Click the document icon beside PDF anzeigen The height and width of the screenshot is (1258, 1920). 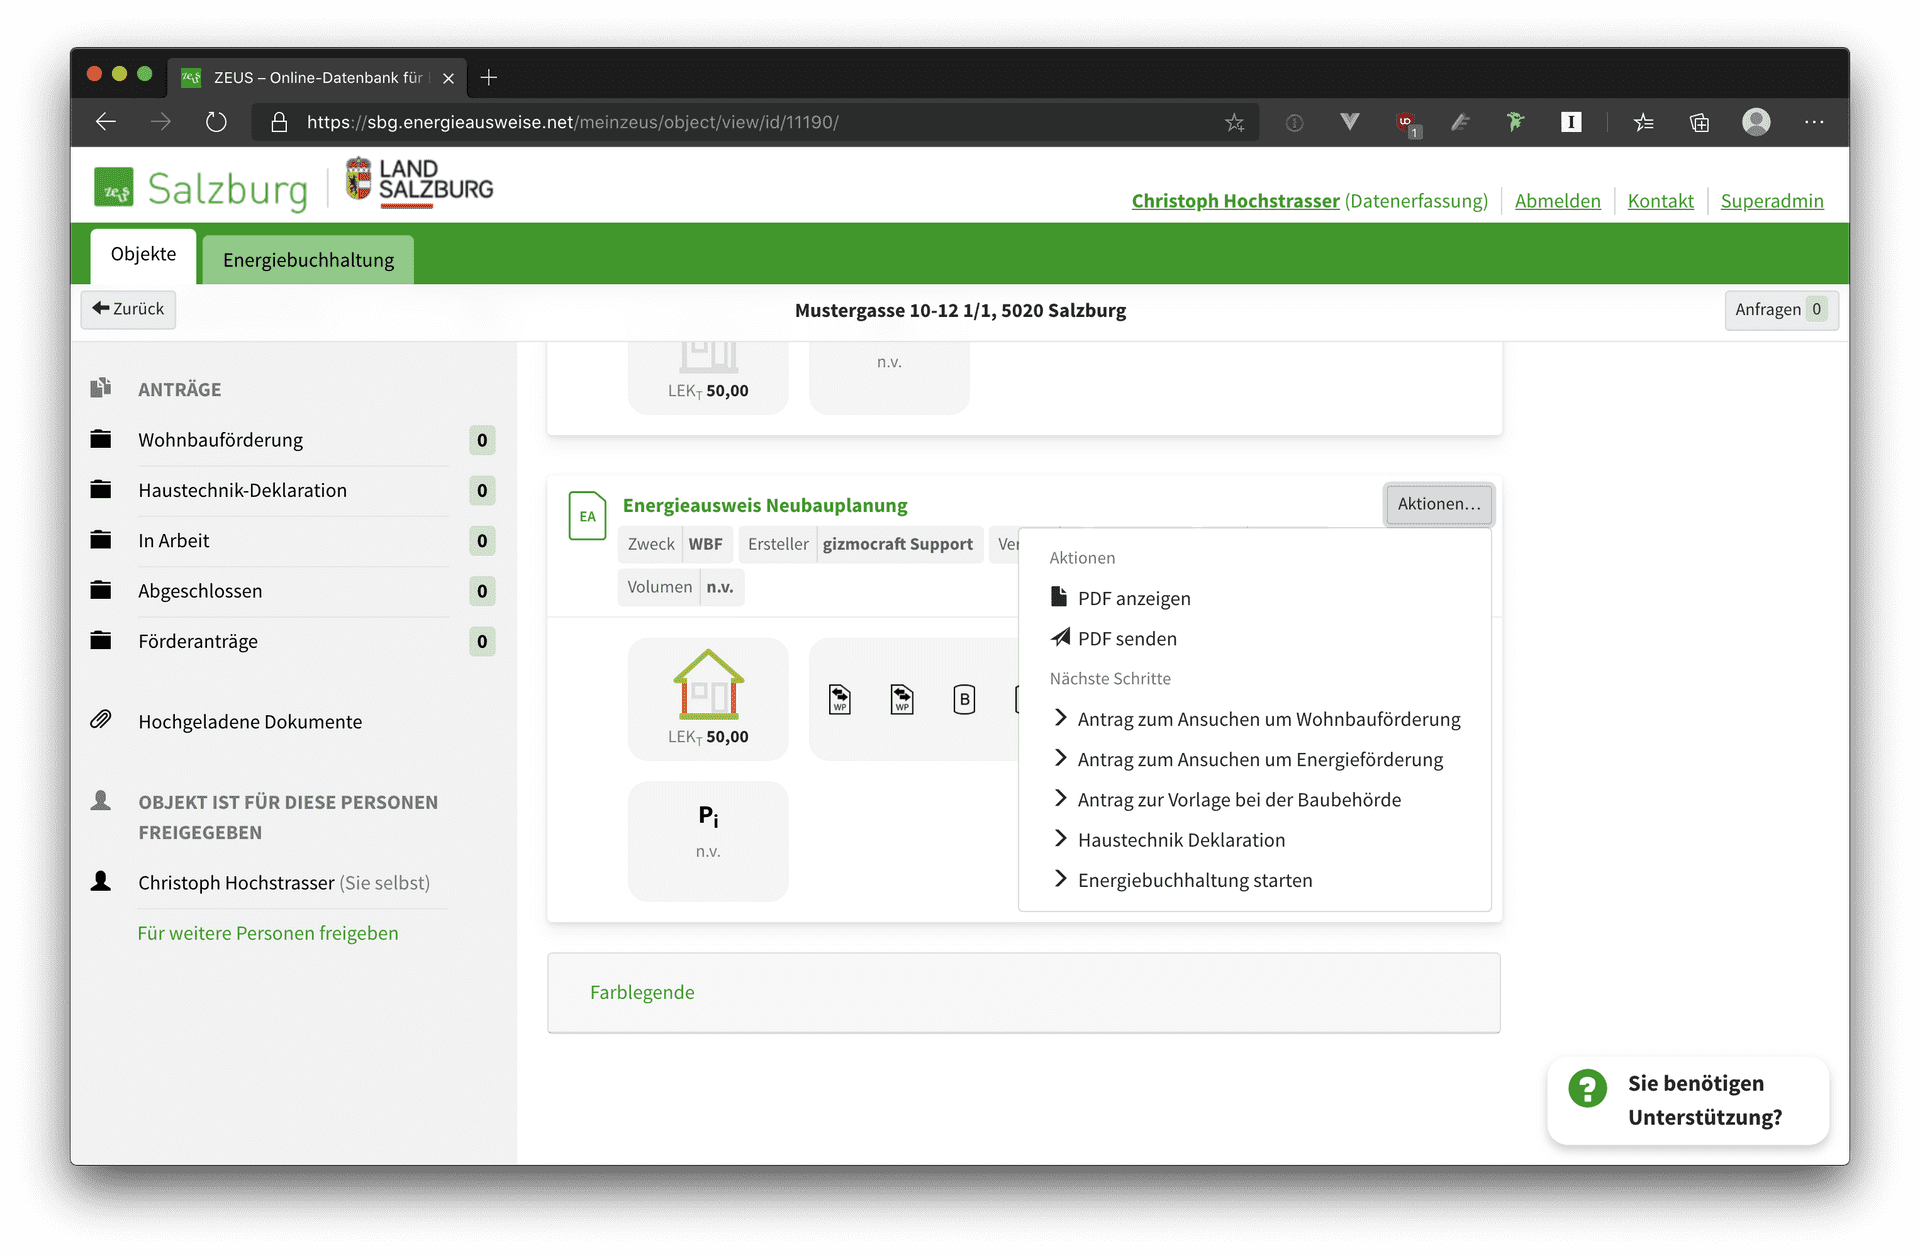(x=1058, y=596)
